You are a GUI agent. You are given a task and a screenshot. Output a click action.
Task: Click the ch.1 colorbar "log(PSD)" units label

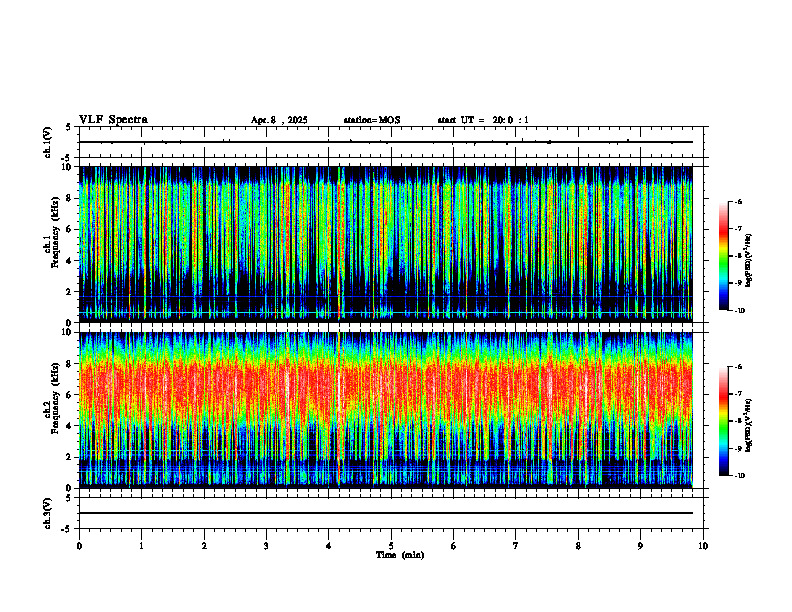point(749,260)
